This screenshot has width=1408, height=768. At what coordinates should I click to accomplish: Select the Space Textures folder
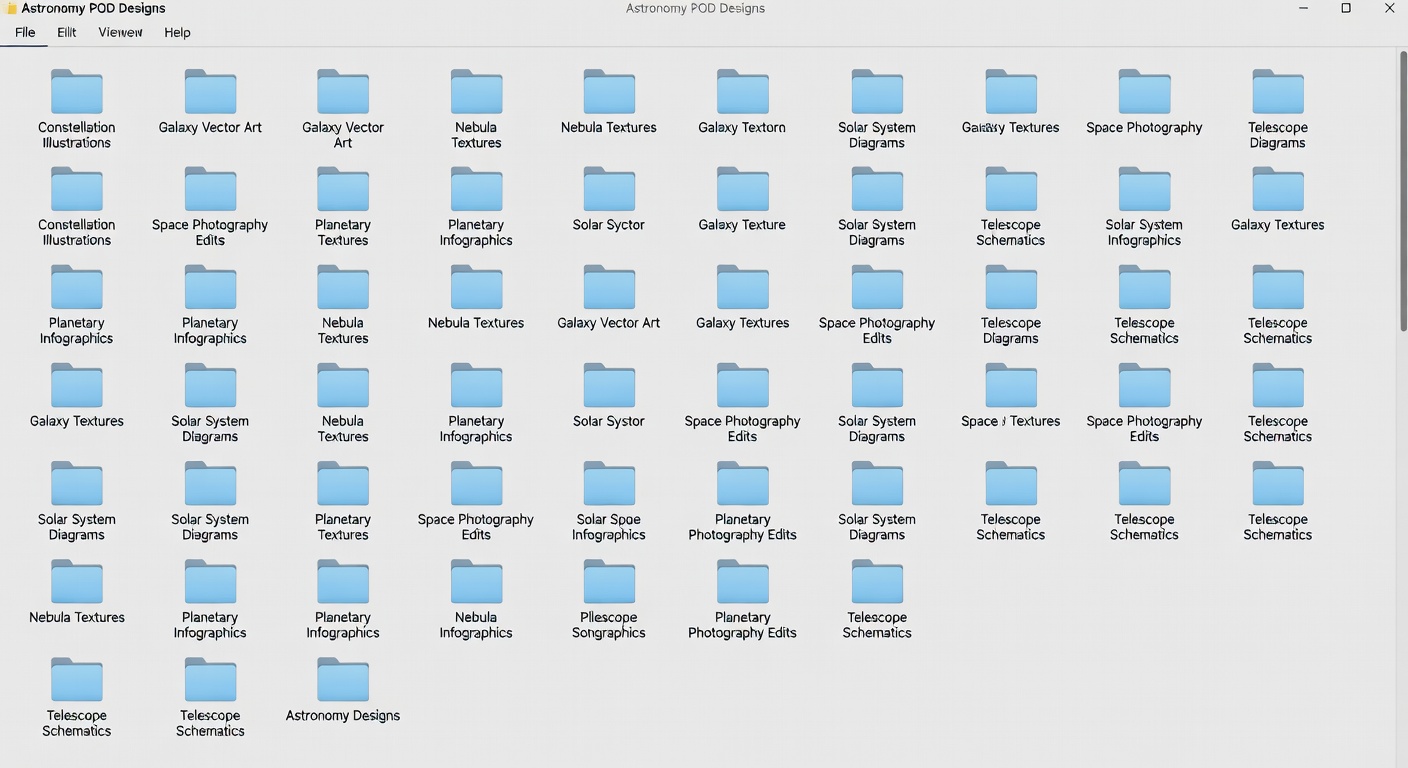click(1010, 395)
